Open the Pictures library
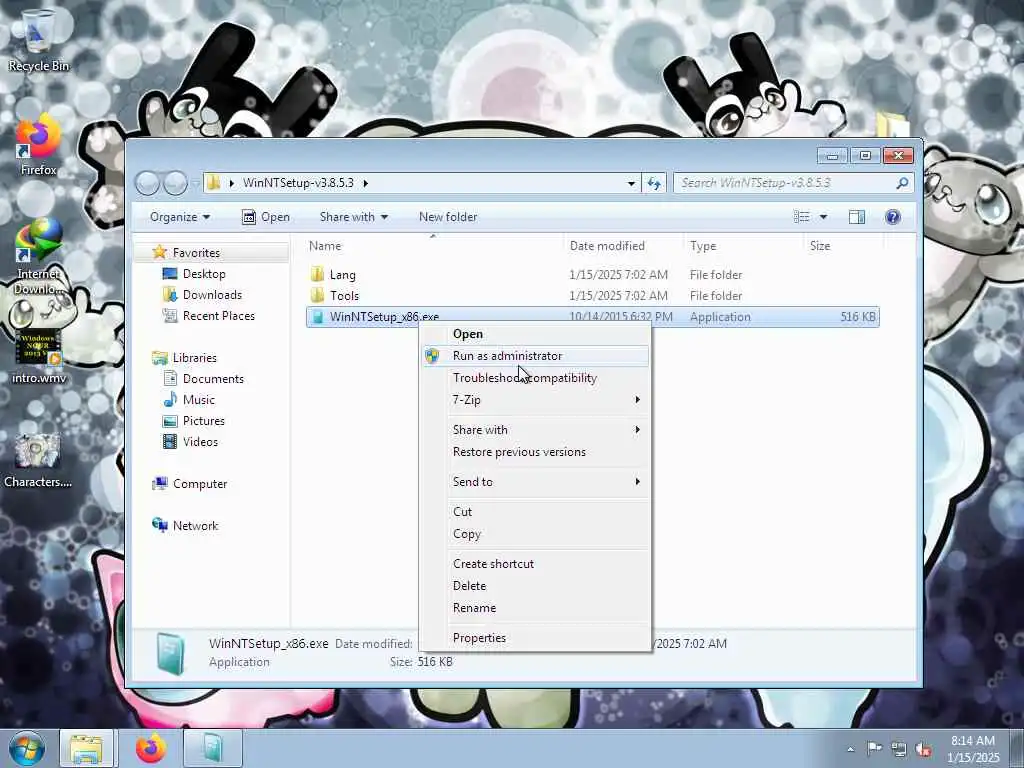This screenshot has height=768, width=1024. click(203, 421)
